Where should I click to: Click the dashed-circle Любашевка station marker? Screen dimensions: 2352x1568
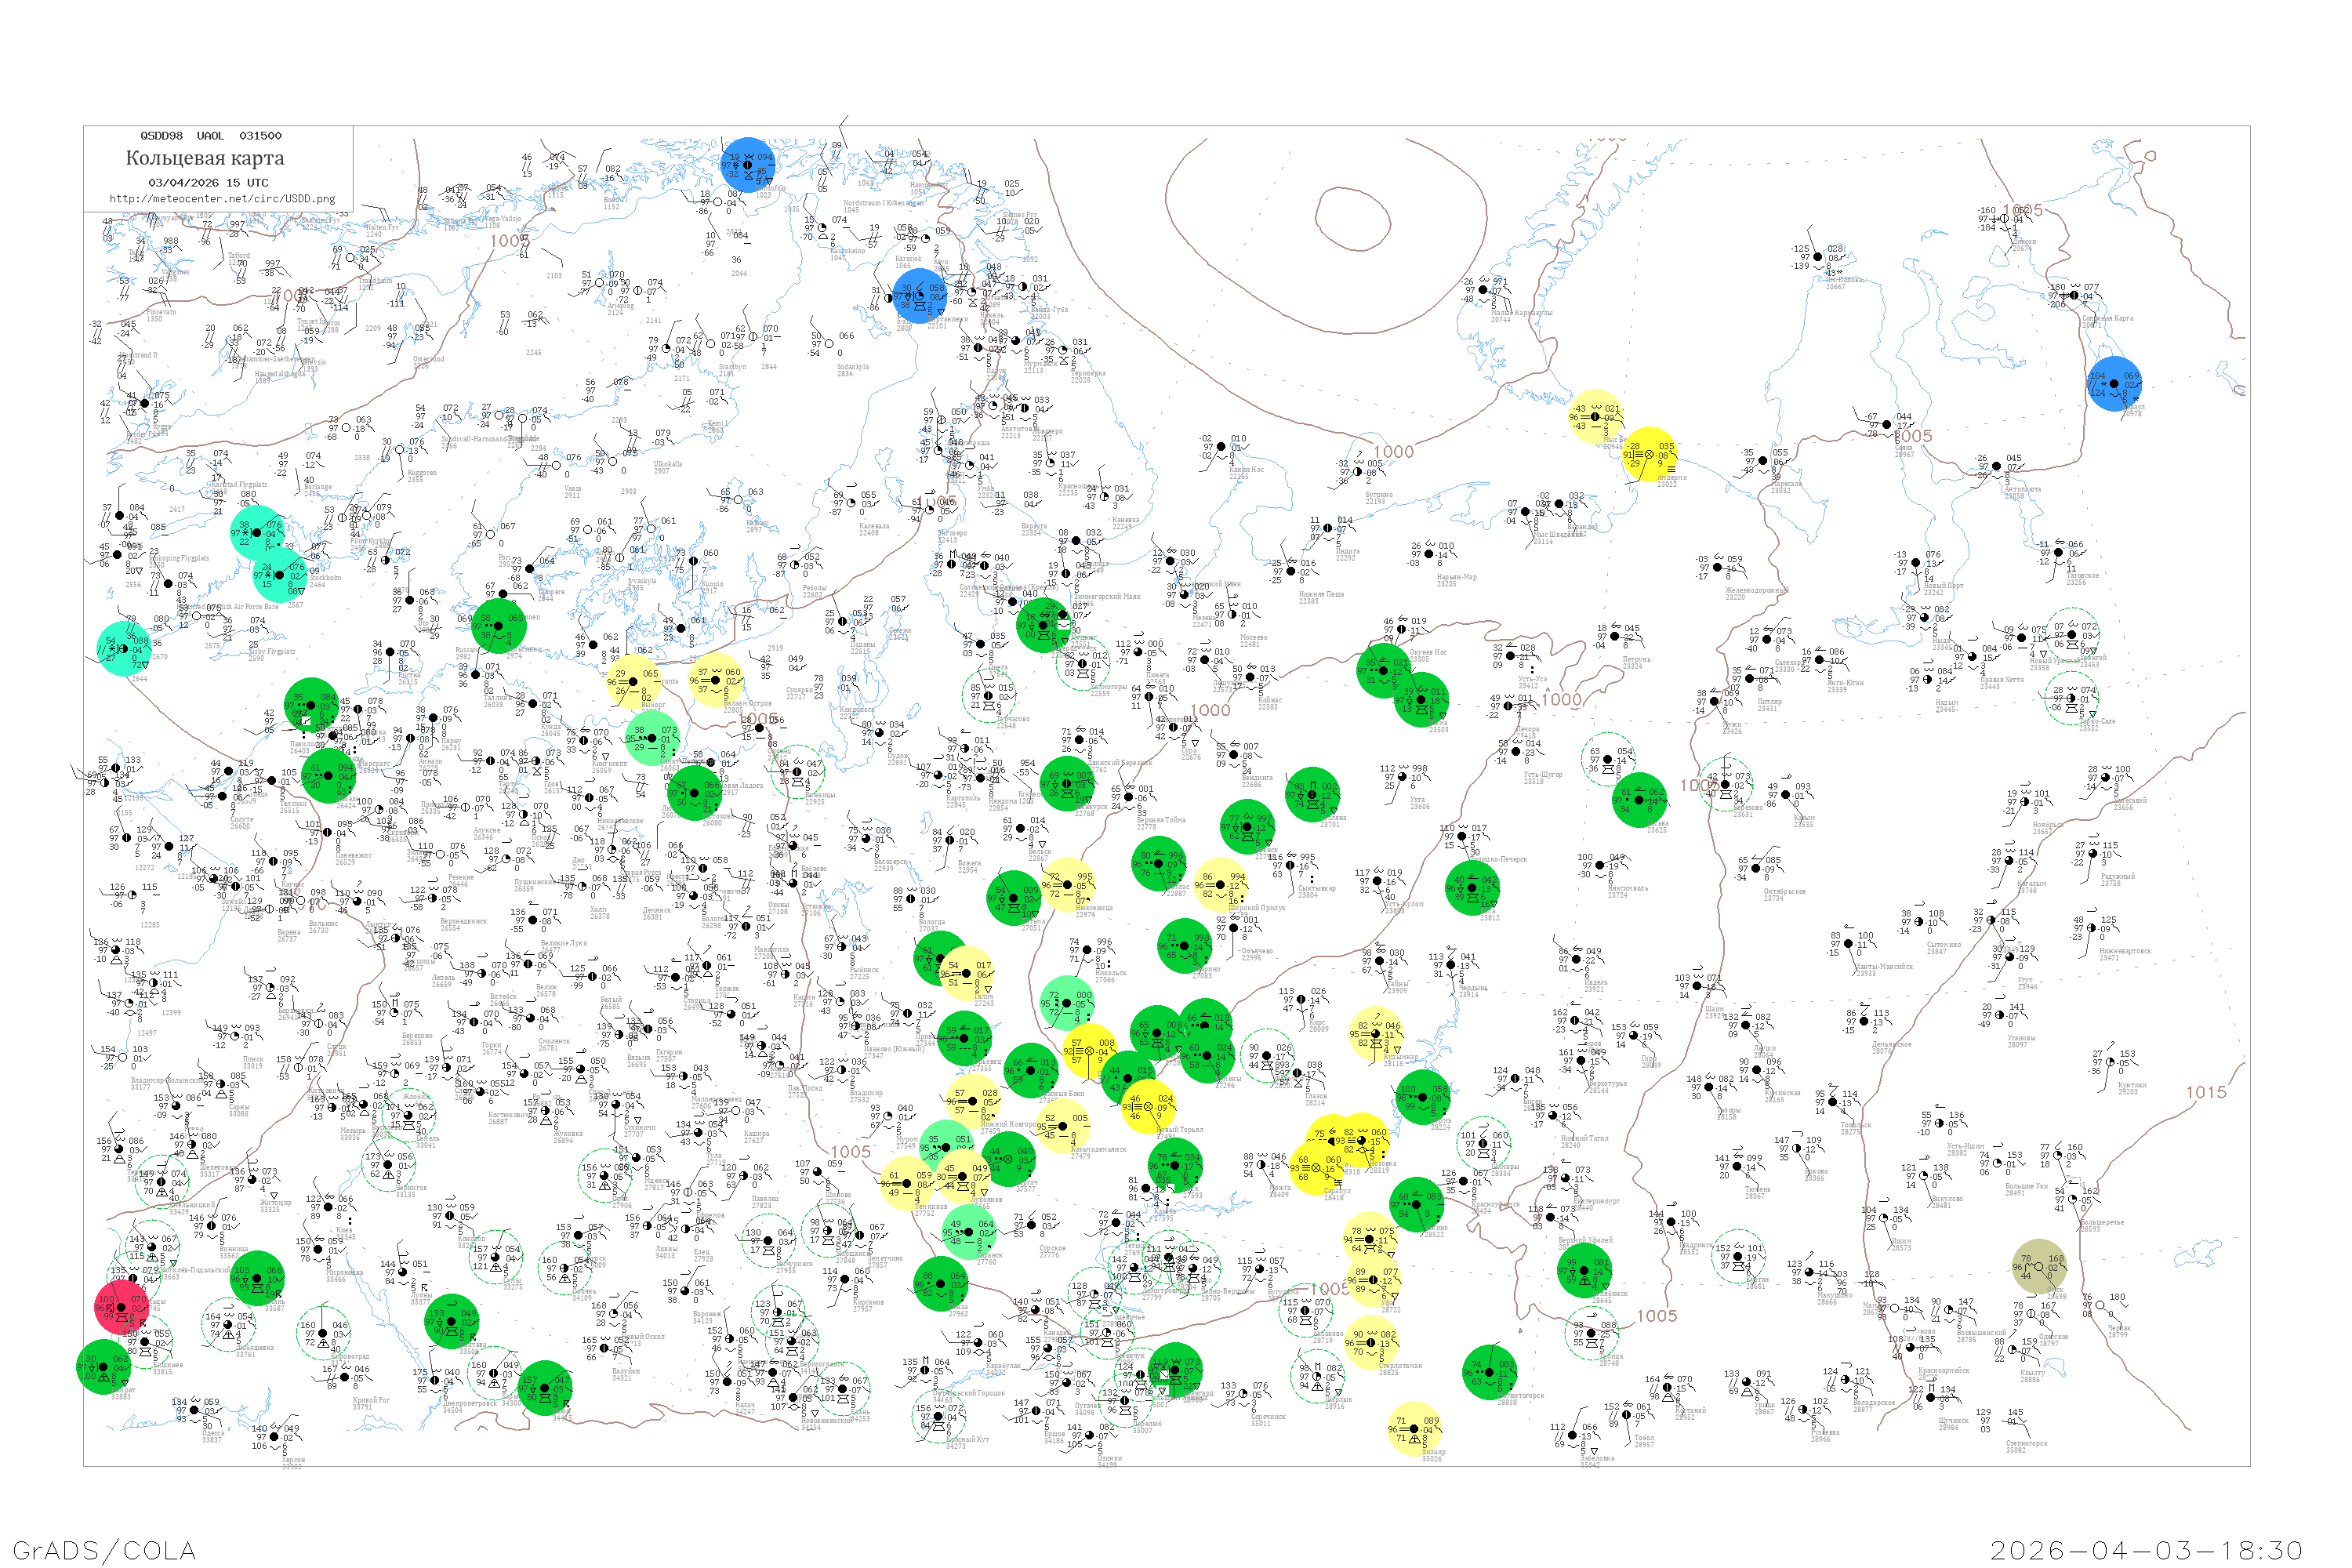click(227, 1324)
